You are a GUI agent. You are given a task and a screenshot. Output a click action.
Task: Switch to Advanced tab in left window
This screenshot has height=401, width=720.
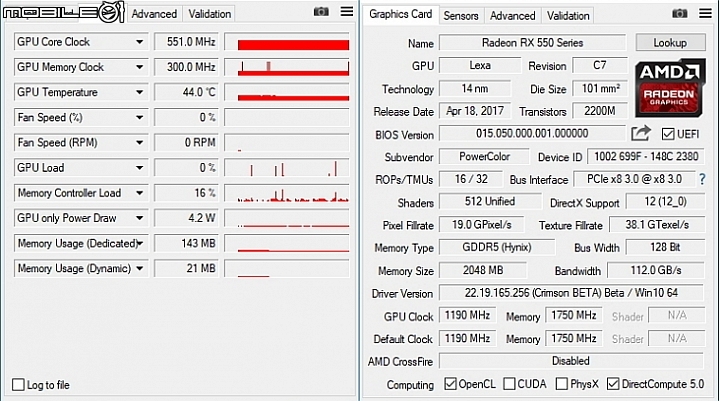click(x=154, y=14)
